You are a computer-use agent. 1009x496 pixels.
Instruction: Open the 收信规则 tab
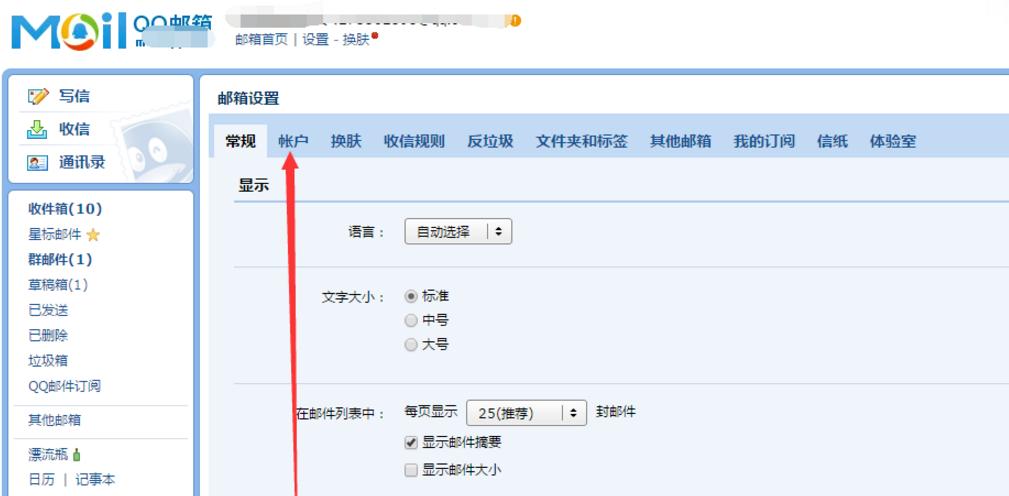414,142
